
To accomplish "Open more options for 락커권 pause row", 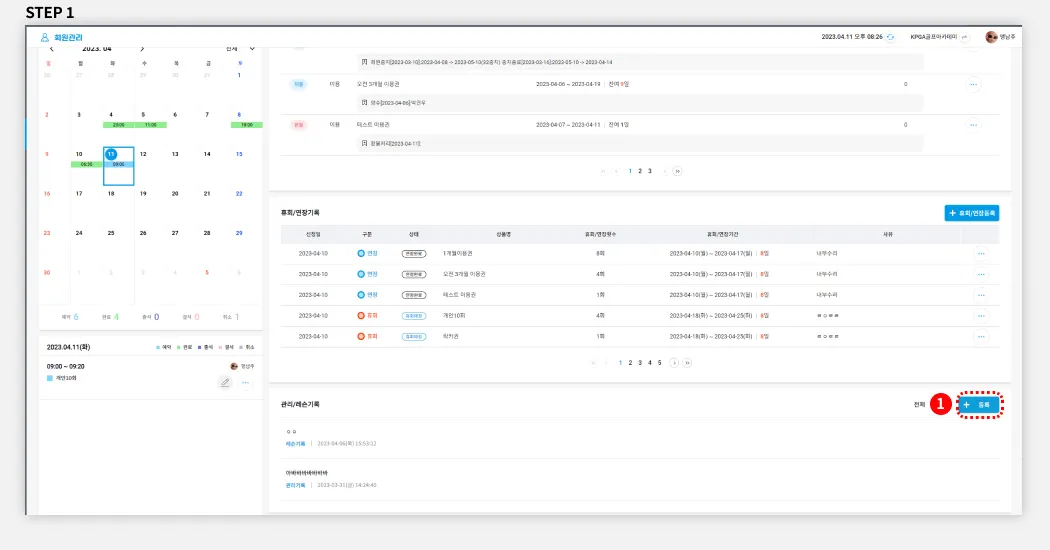I will click(x=981, y=337).
